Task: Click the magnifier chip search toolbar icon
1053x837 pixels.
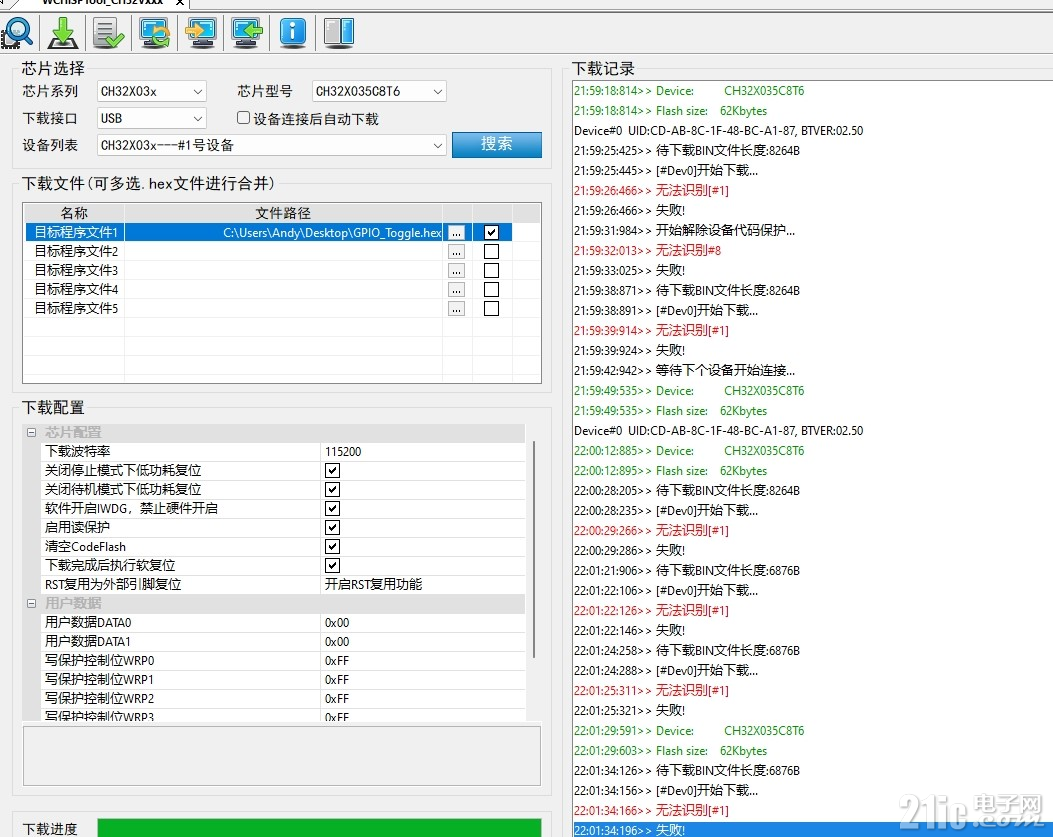Action: 17,32
